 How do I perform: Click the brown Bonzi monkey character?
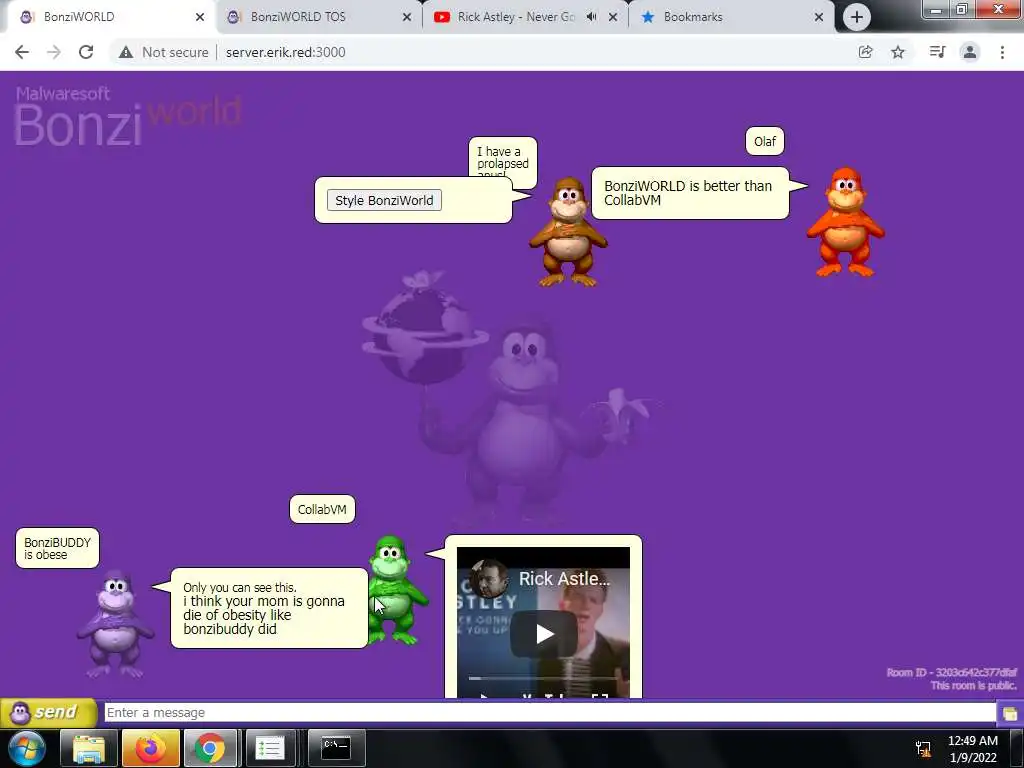tap(568, 232)
